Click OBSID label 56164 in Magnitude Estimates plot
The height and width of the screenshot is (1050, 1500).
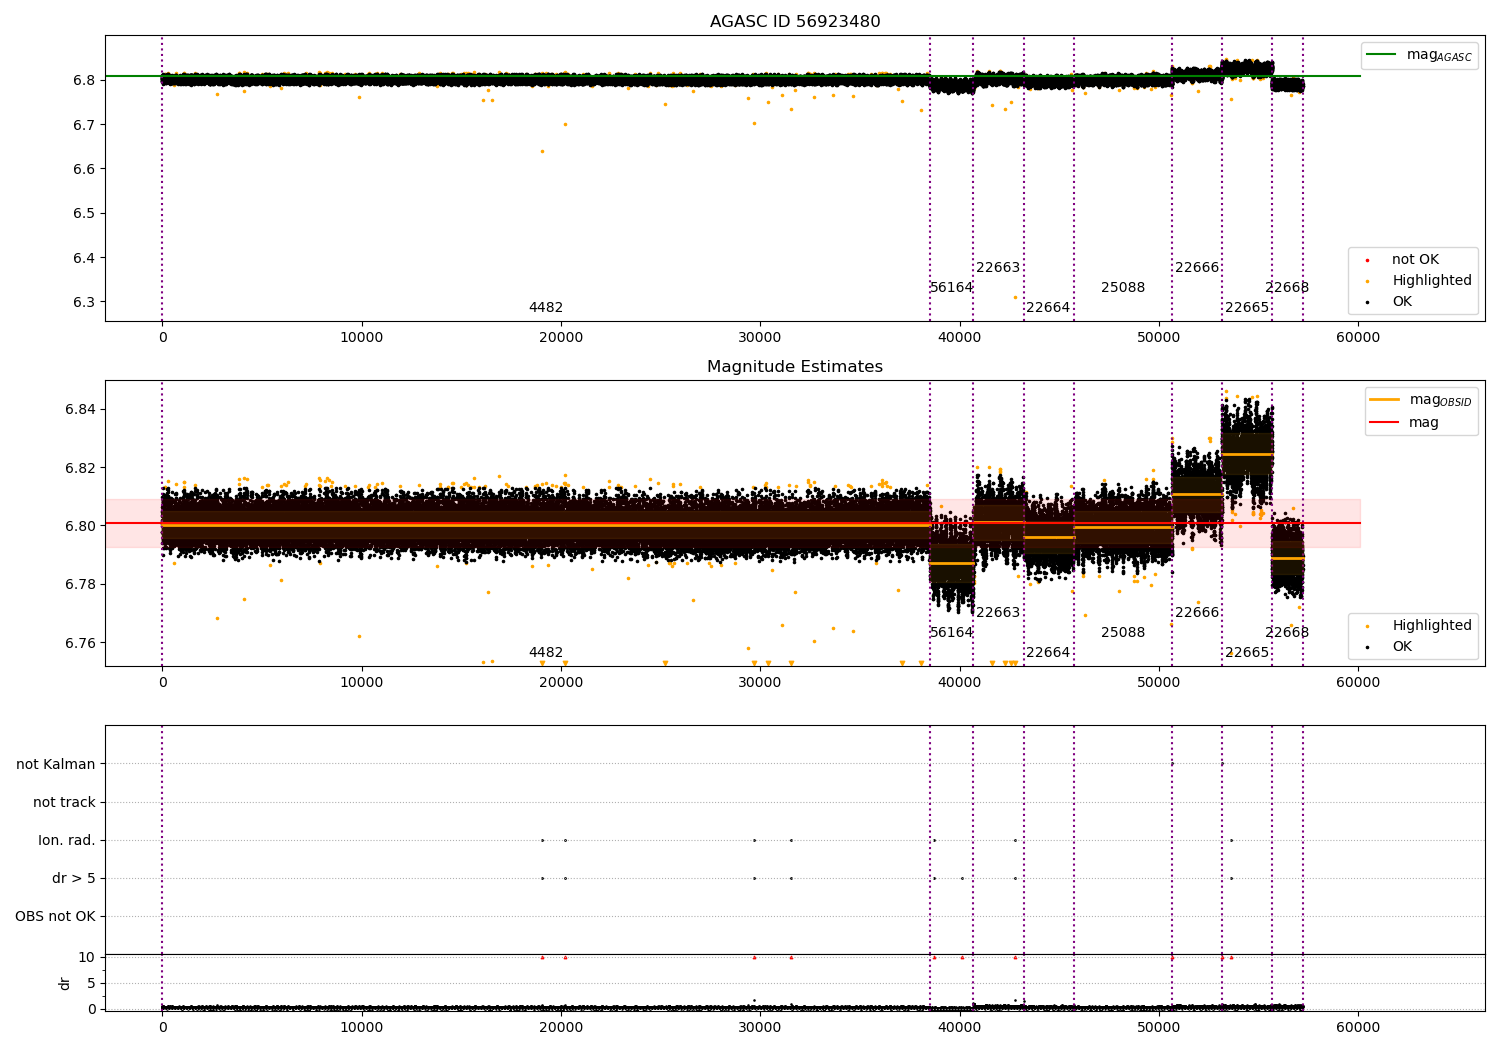tap(952, 633)
